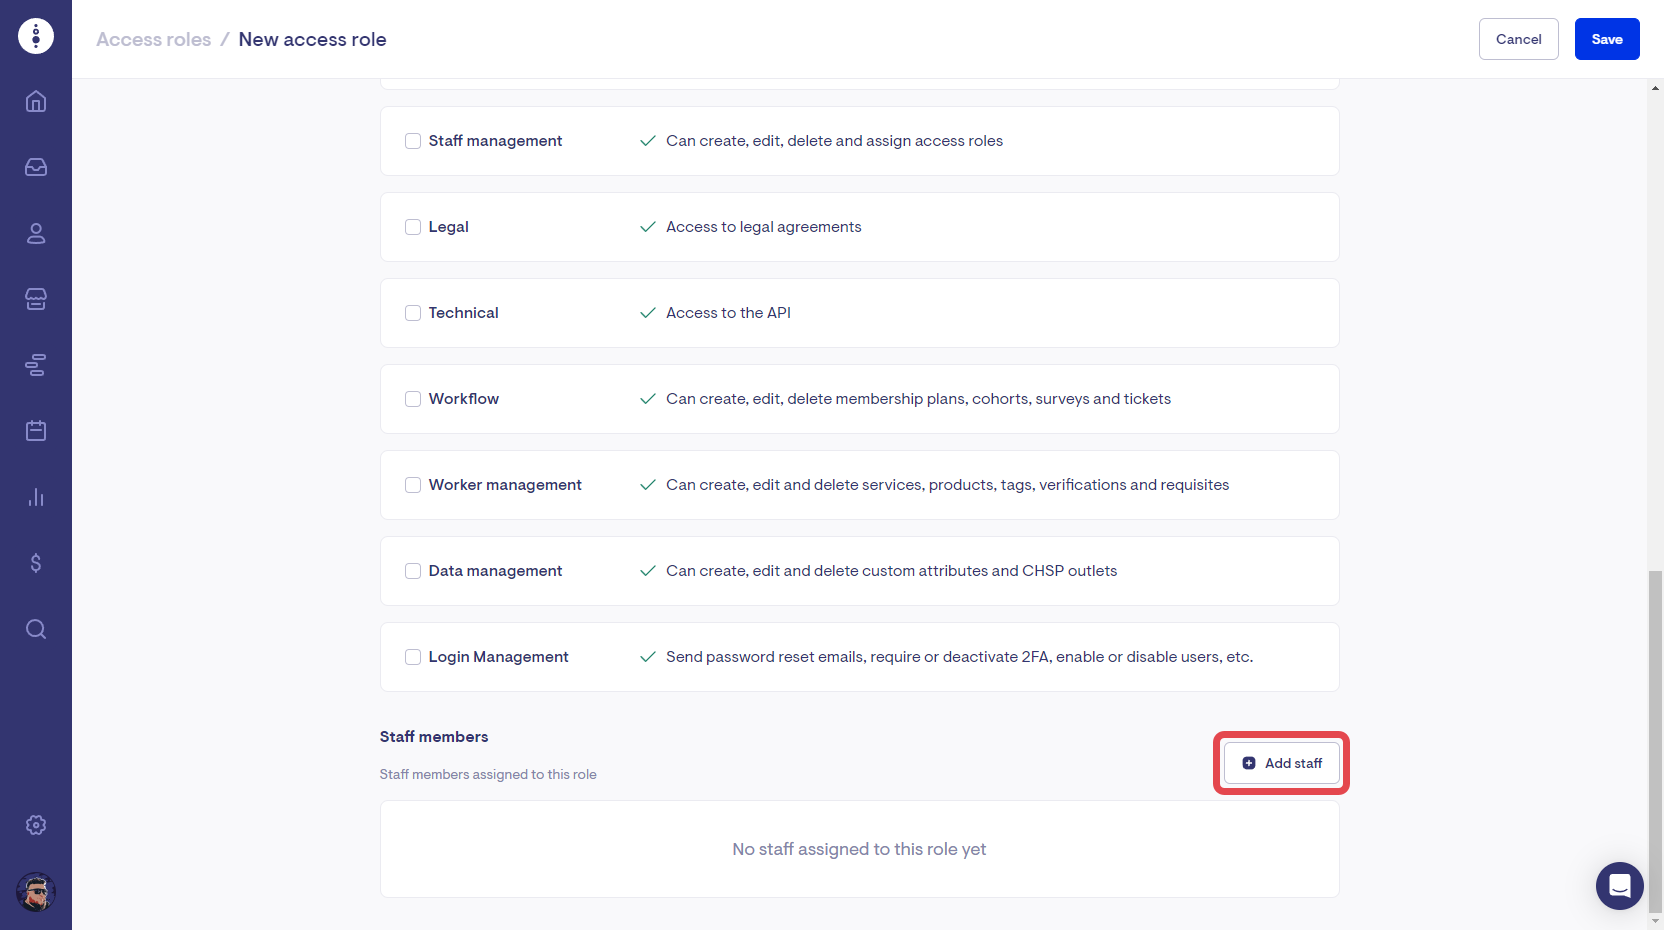Save the new access role

[1606, 39]
